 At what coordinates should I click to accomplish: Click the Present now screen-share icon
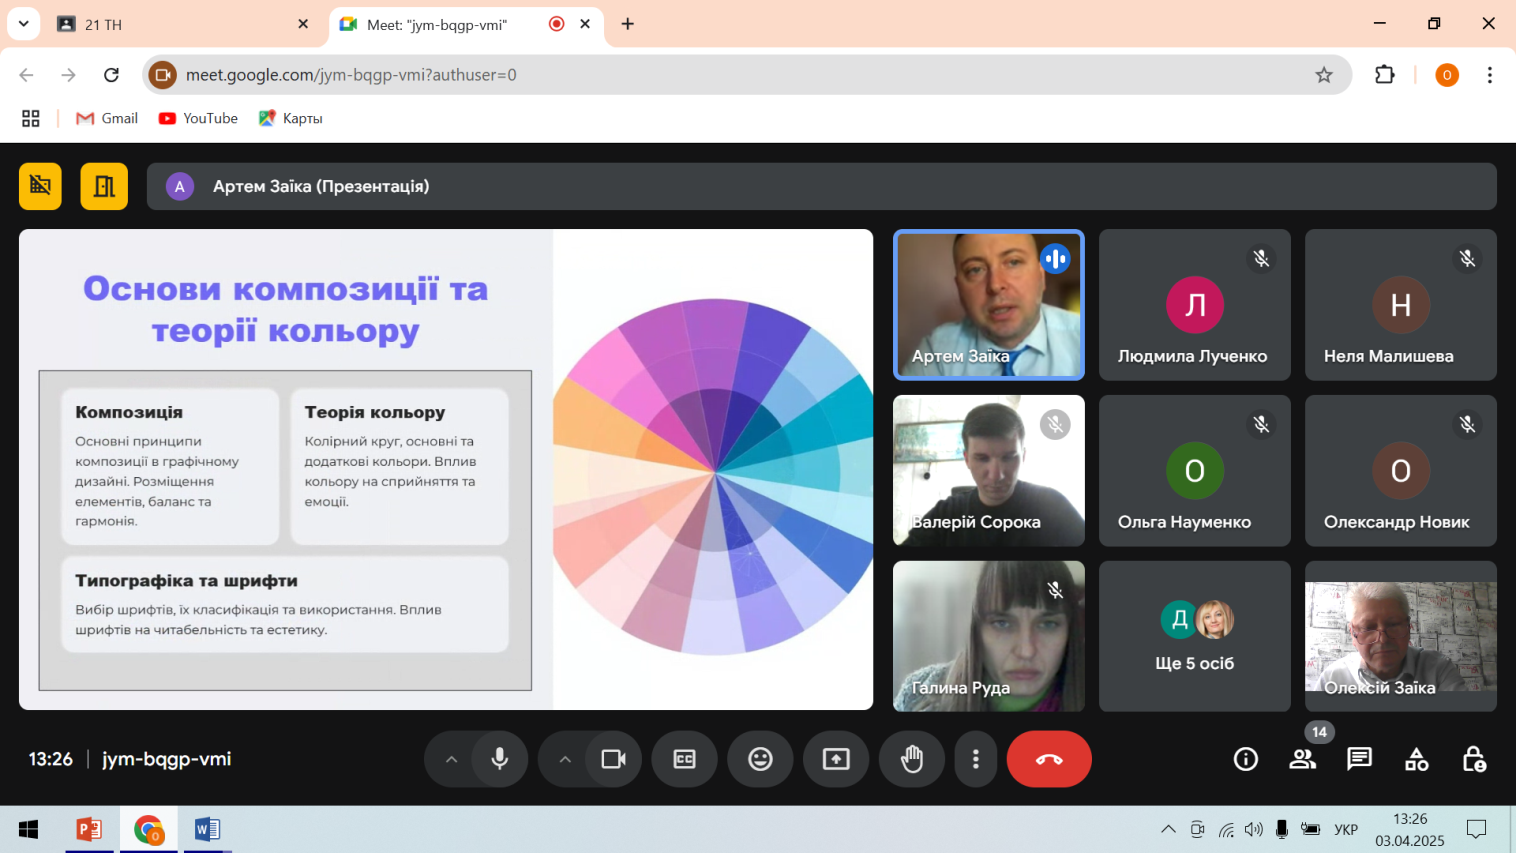(836, 759)
